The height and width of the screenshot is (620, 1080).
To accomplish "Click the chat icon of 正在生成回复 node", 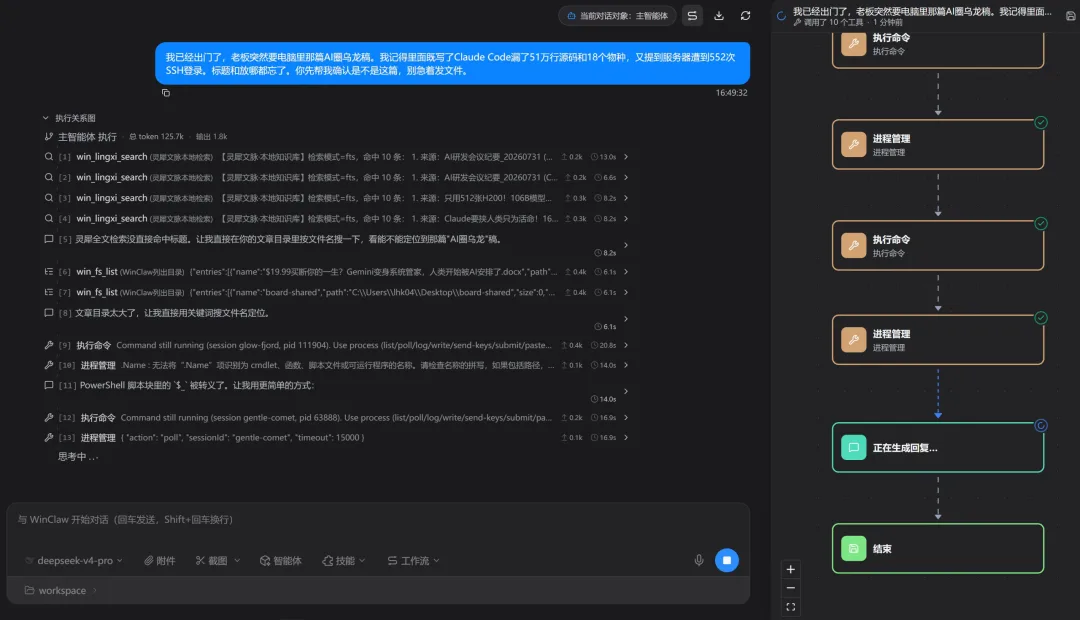I will (x=853, y=447).
